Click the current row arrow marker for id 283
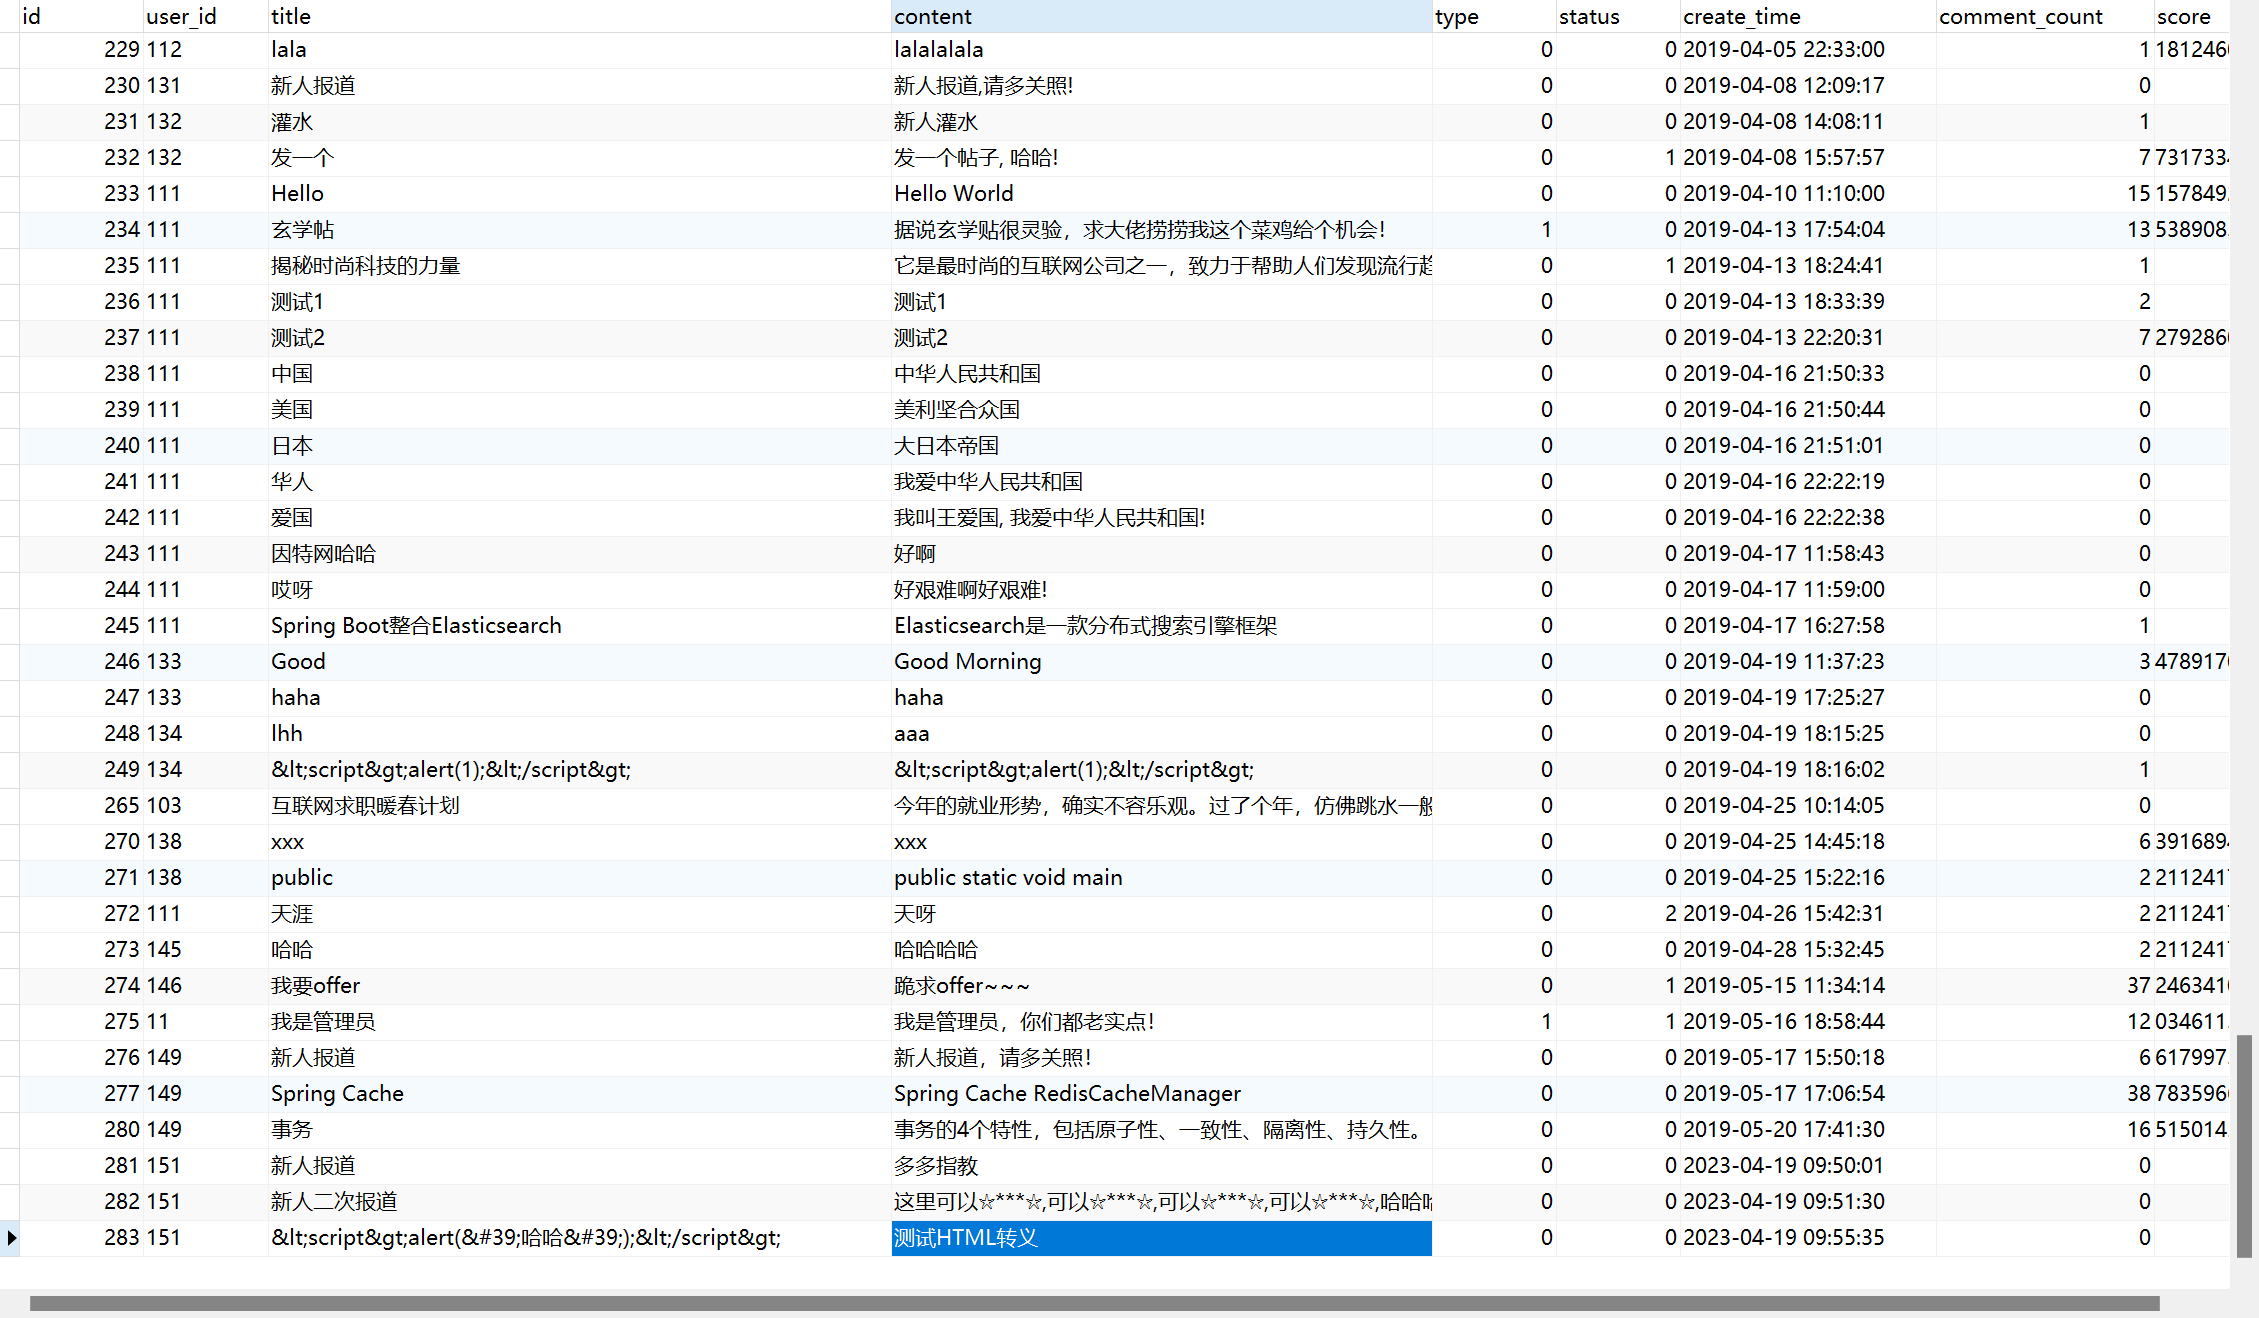 tap(11, 1238)
